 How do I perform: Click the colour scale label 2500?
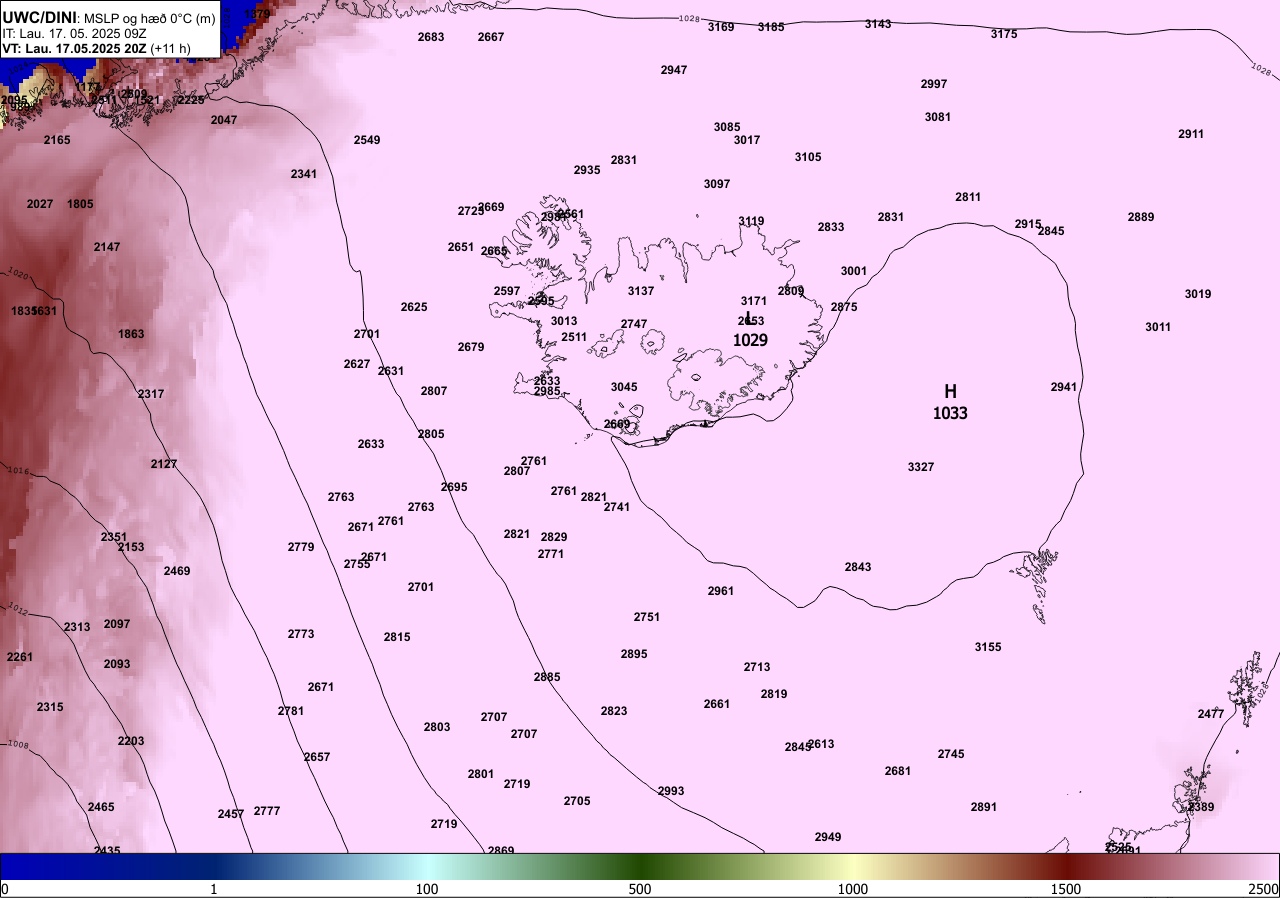(1265, 889)
